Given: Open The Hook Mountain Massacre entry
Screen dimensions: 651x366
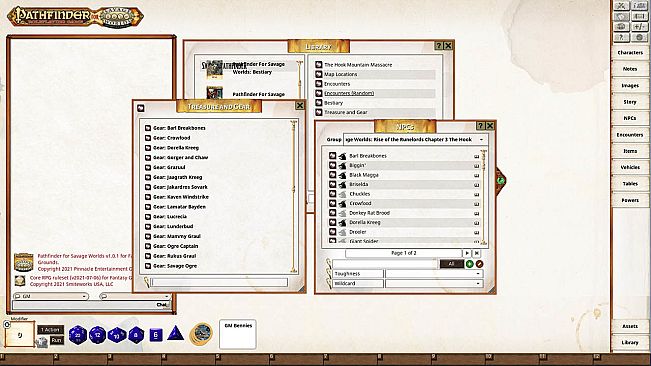Looking at the screenshot, I should [x=358, y=65].
